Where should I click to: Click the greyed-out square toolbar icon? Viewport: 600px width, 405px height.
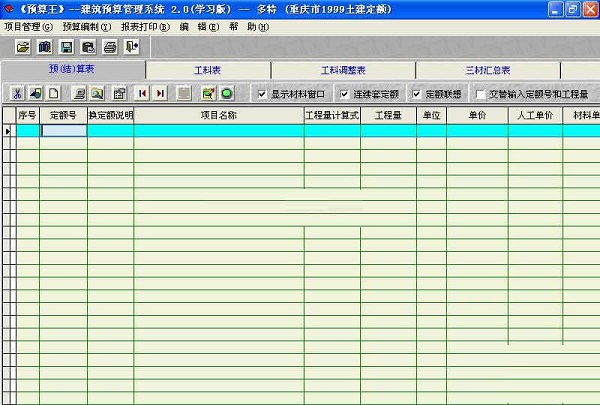pos(184,93)
